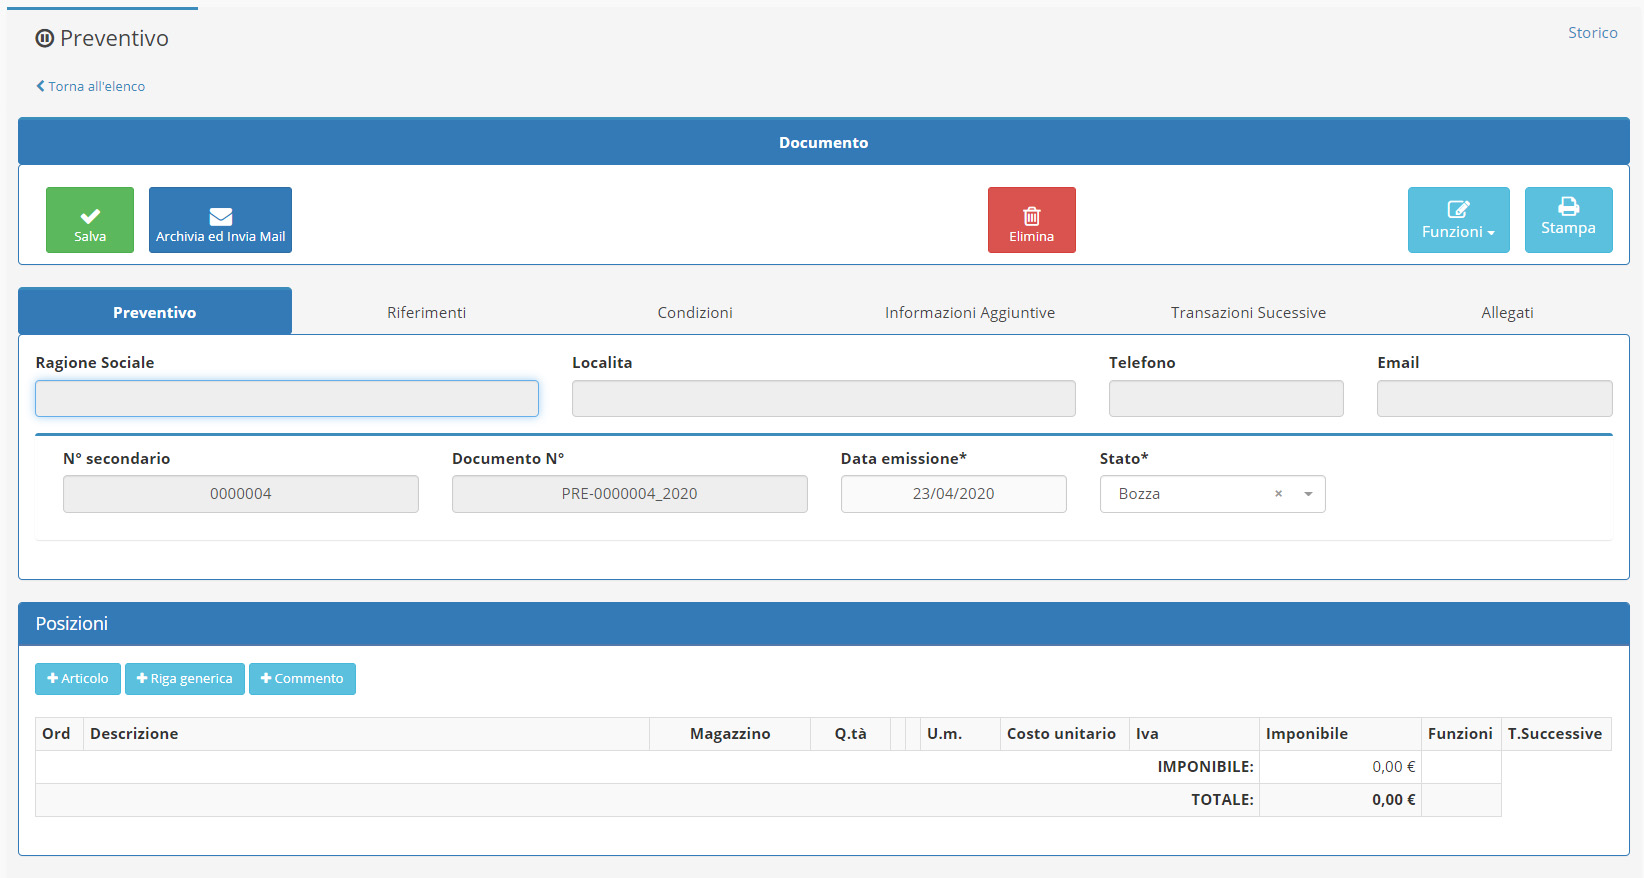Open the Informazioni Aggiuntive tab
The image size is (1644, 878).
click(x=969, y=313)
